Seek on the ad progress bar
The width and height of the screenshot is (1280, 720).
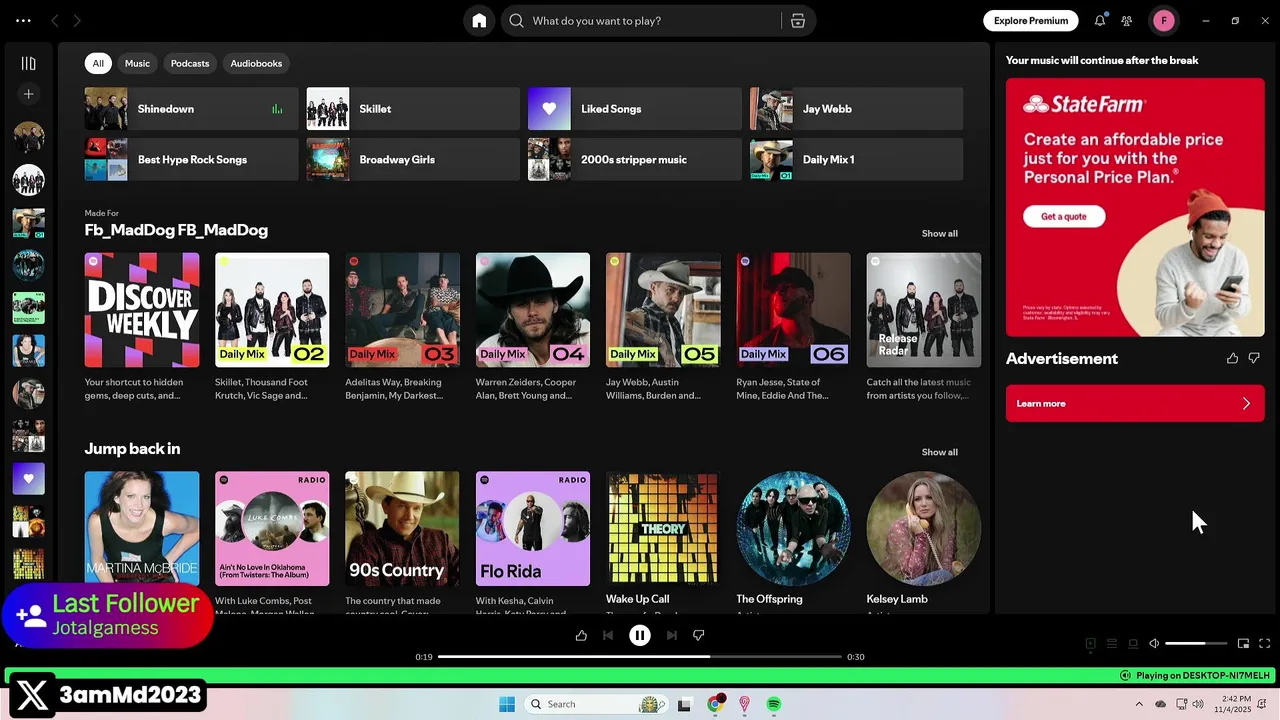click(x=640, y=657)
